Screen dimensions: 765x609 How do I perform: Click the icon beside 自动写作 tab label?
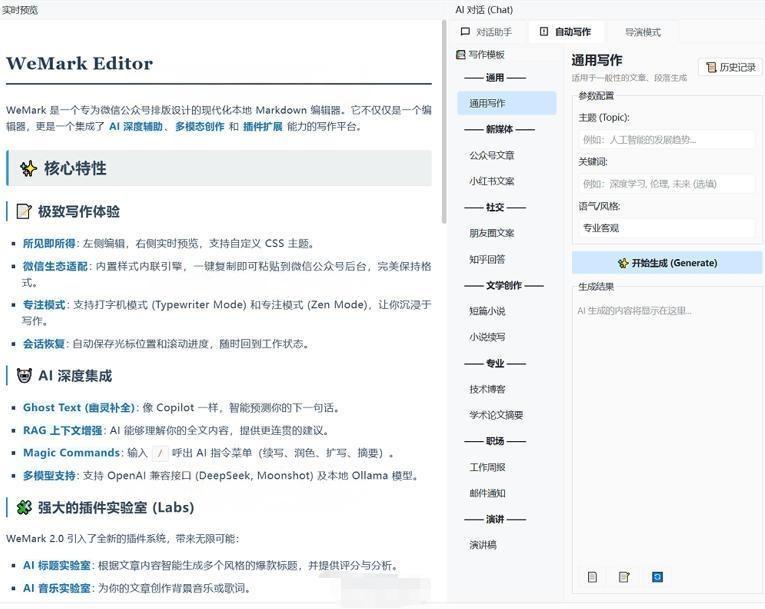click(544, 32)
